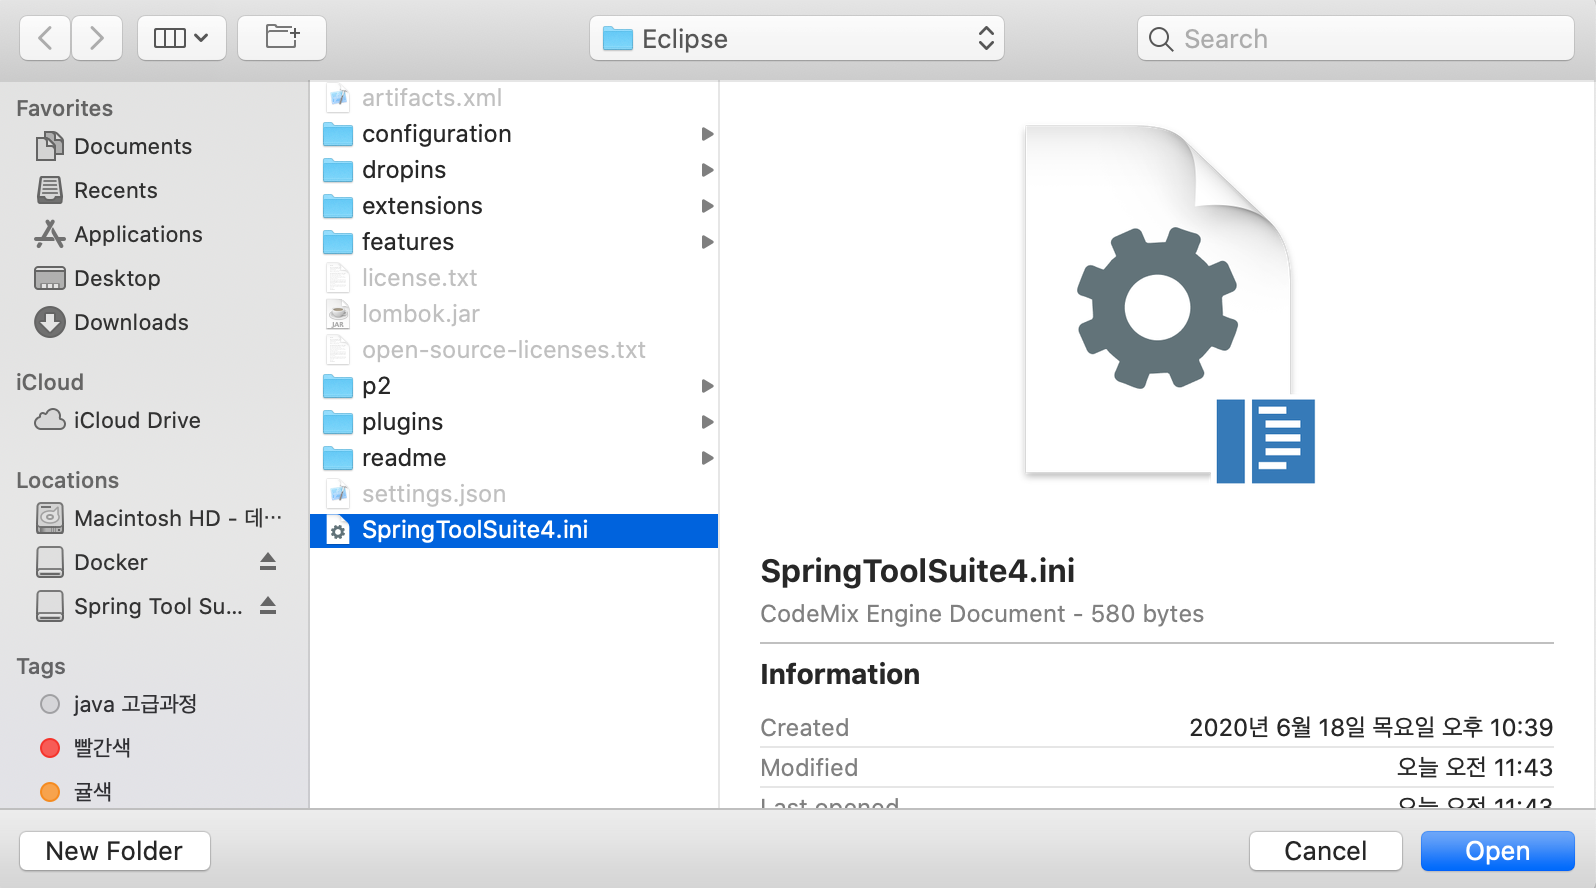Select the readme folder
This screenshot has height=888, width=1596.
tap(514, 458)
